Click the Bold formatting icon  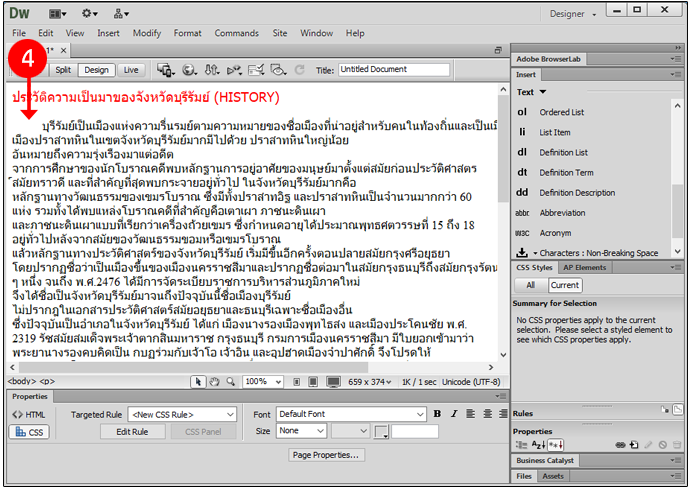[436, 414]
